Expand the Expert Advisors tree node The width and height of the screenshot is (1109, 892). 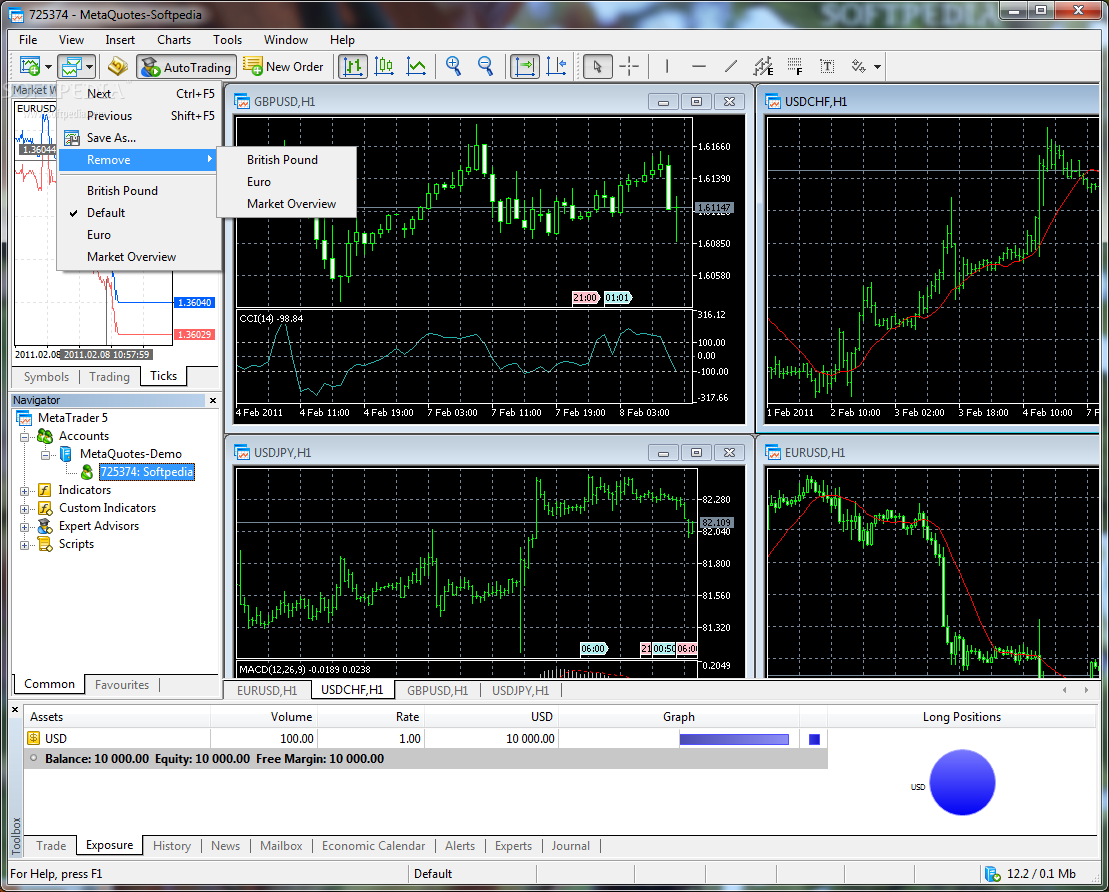point(25,526)
